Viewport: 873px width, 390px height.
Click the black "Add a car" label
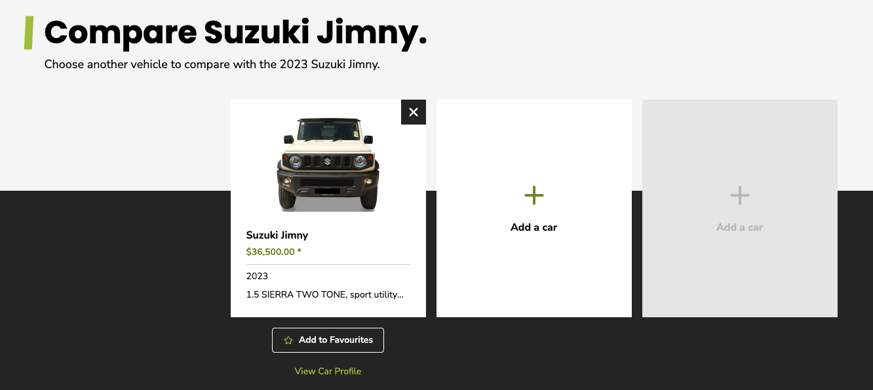point(533,227)
